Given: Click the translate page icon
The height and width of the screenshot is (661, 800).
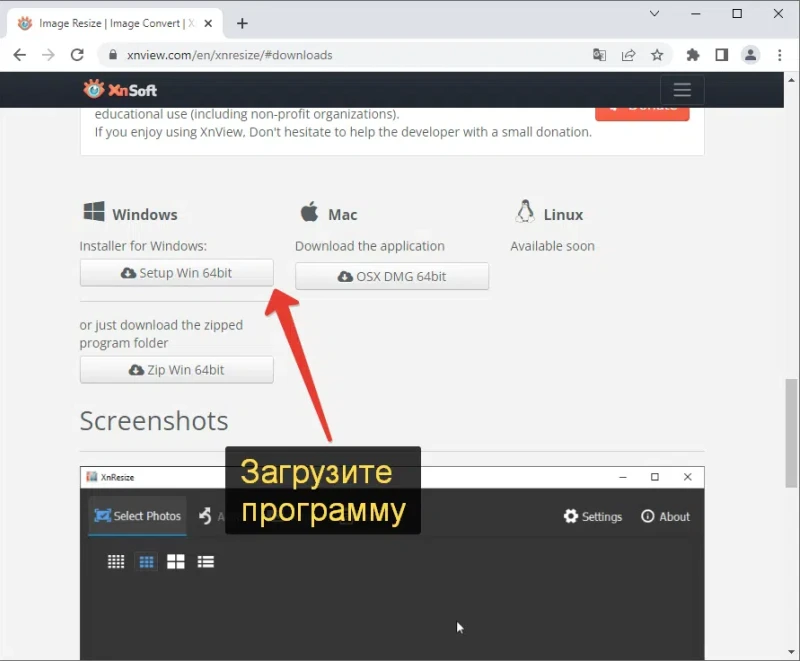Looking at the screenshot, I should click(x=599, y=55).
